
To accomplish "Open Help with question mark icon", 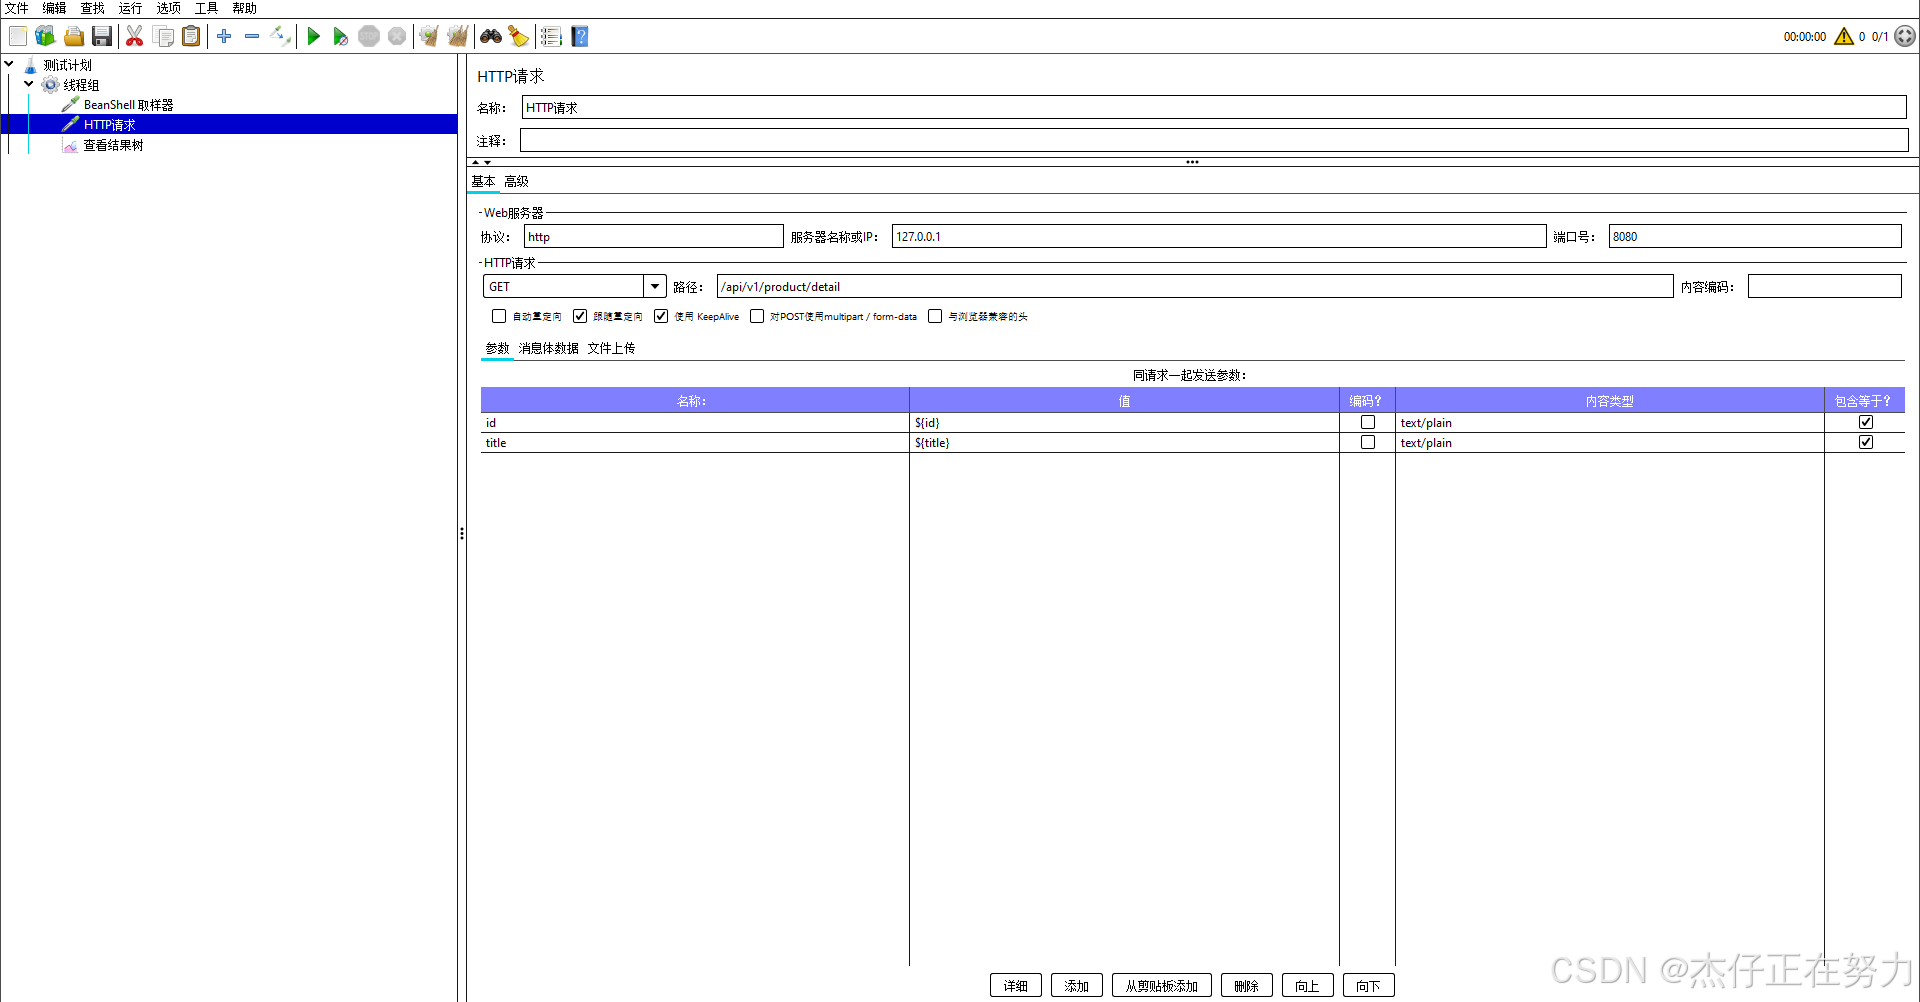I will (x=580, y=37).
